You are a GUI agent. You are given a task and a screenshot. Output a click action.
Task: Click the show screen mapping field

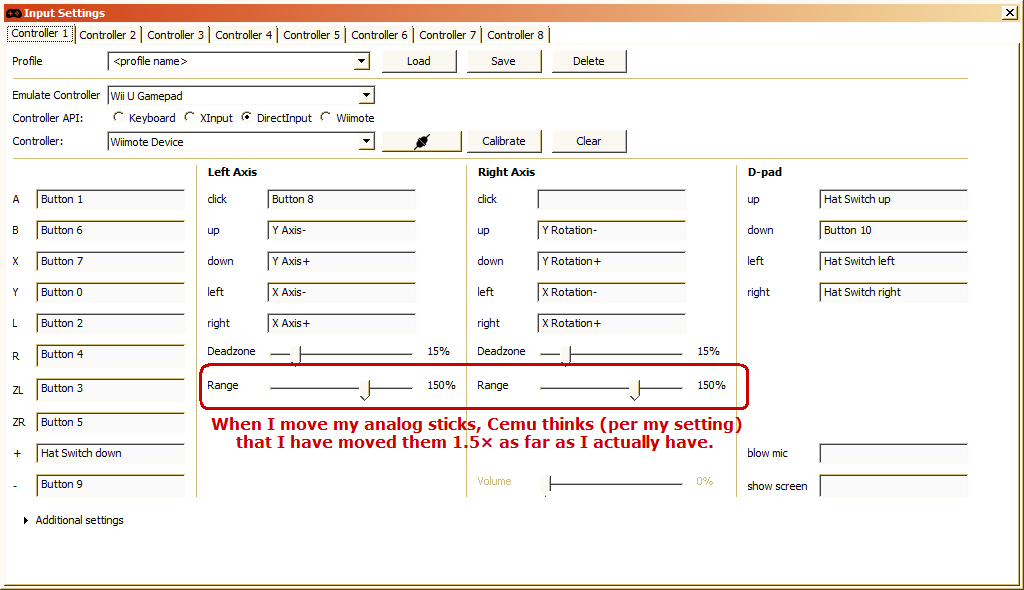pyautogui.click(x=893, y=486)
